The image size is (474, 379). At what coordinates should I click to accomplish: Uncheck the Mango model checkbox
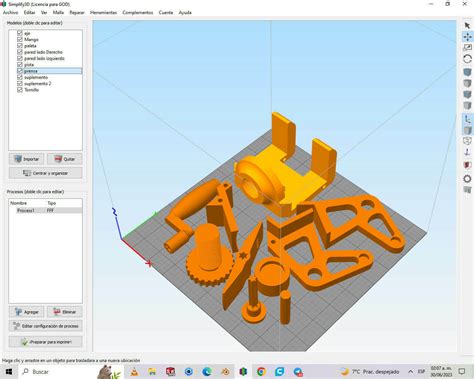20,39
